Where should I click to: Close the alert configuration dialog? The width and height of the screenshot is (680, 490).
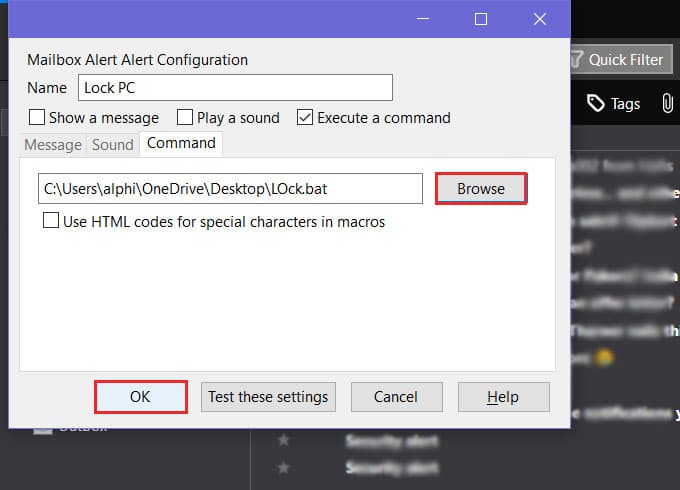click(x=540, y=19)
